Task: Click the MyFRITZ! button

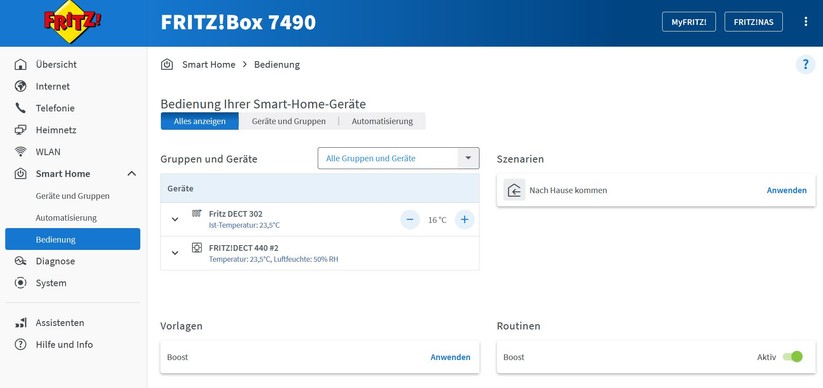Action: [x=689, y=22]
